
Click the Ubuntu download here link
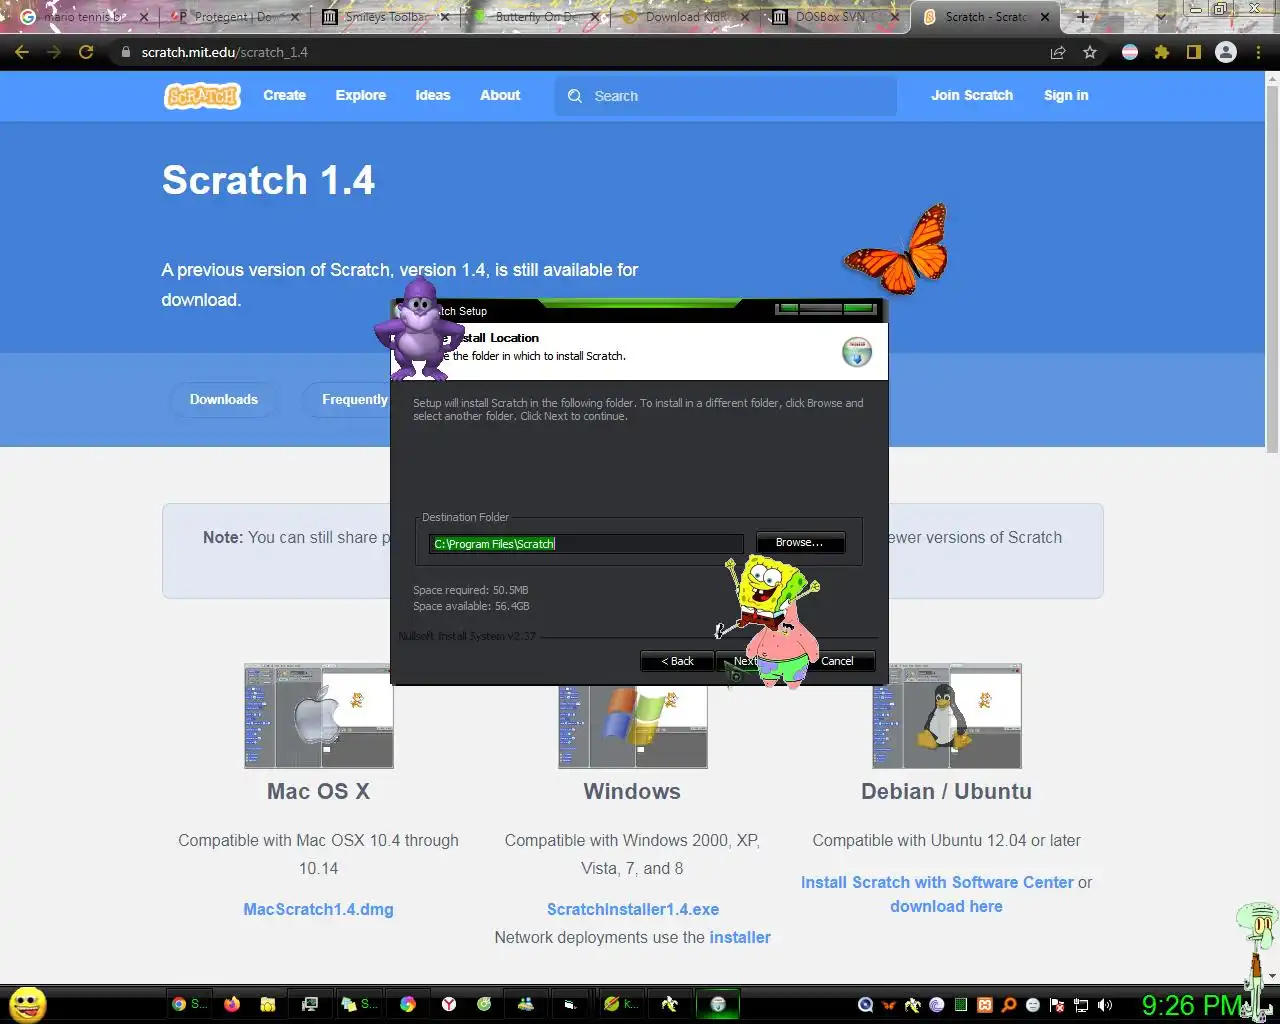(x=946, y=906)
